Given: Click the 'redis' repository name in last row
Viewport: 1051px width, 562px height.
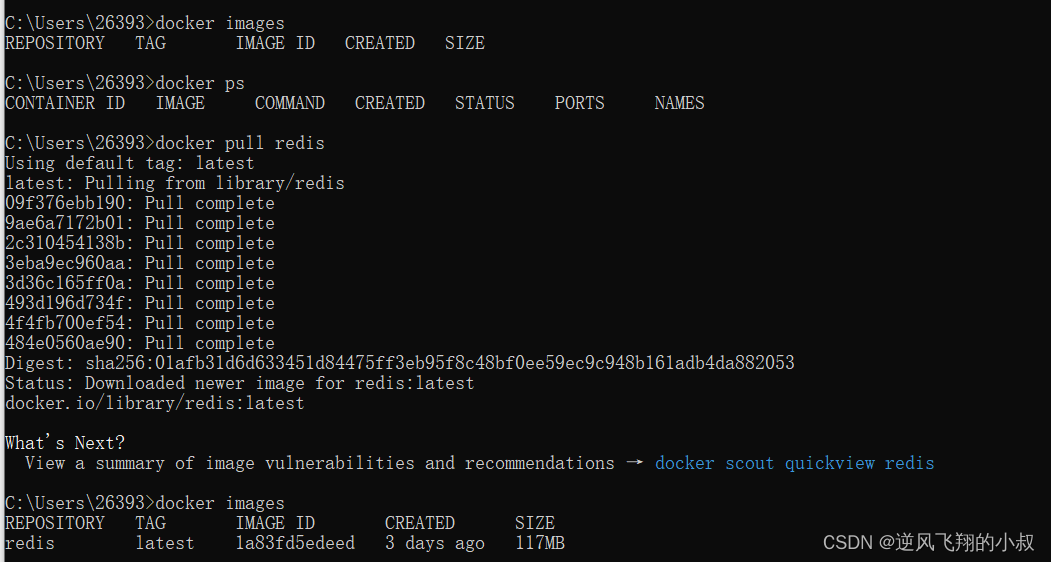Looking at the screenshot, I should [29, 543].
